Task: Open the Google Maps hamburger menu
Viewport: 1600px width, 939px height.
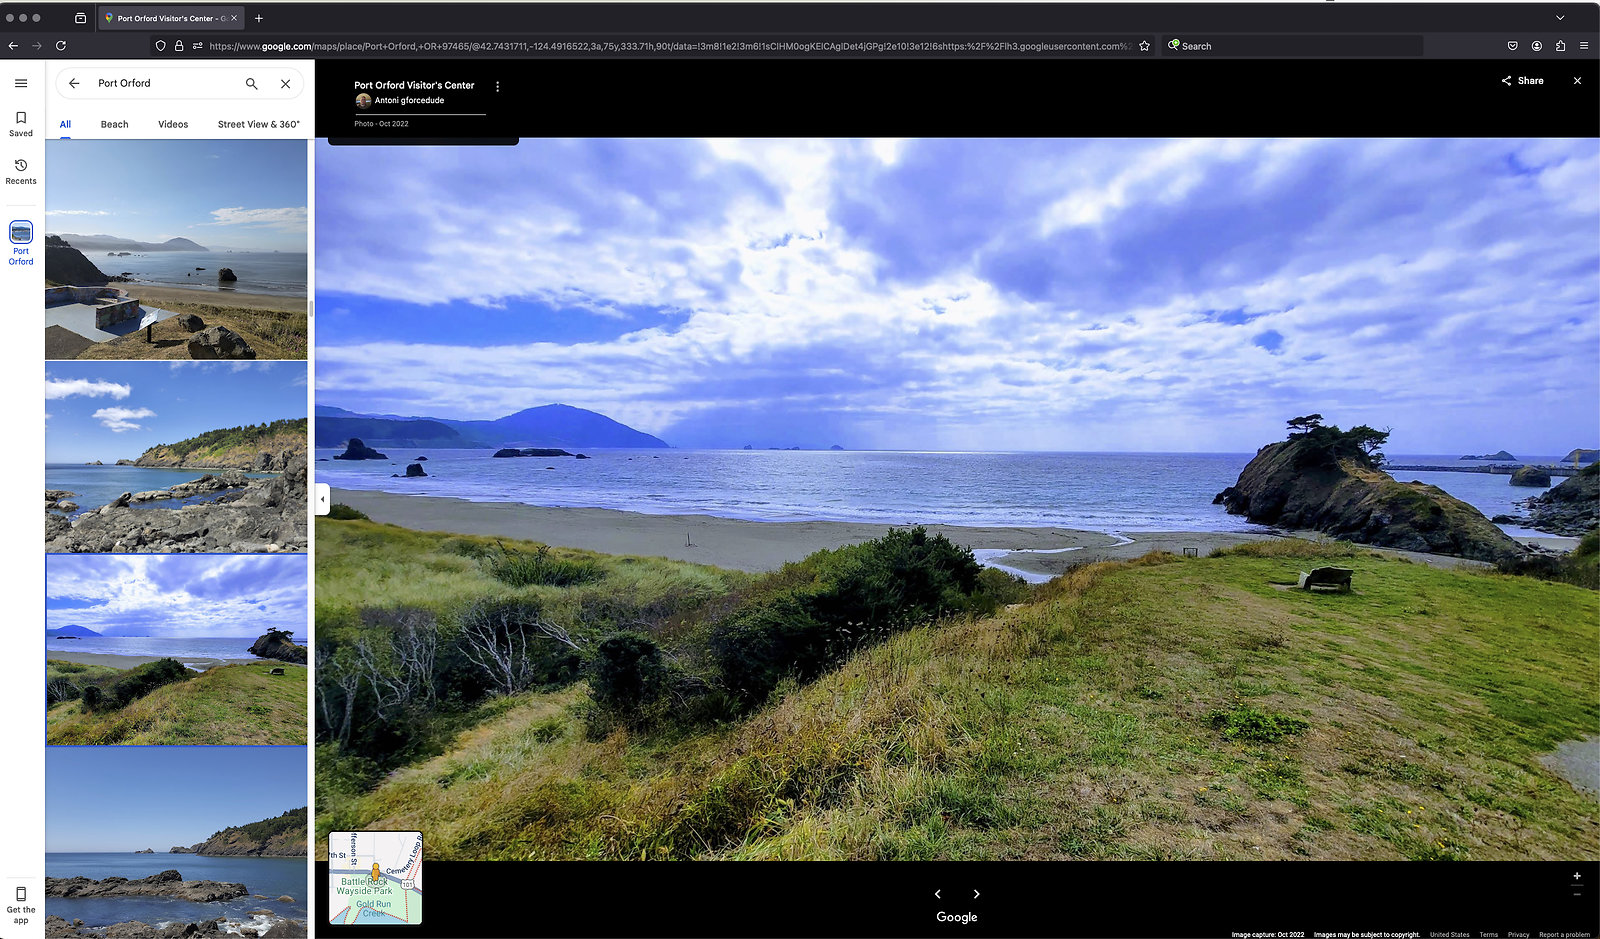Action: (21, 83)
